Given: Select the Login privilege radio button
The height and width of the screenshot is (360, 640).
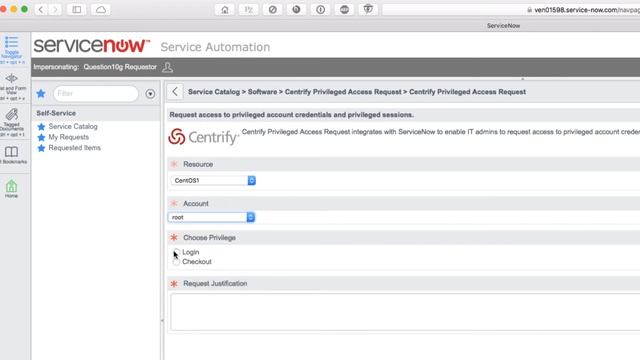Looking at the screenshot, I should click(x=176, y=252).
